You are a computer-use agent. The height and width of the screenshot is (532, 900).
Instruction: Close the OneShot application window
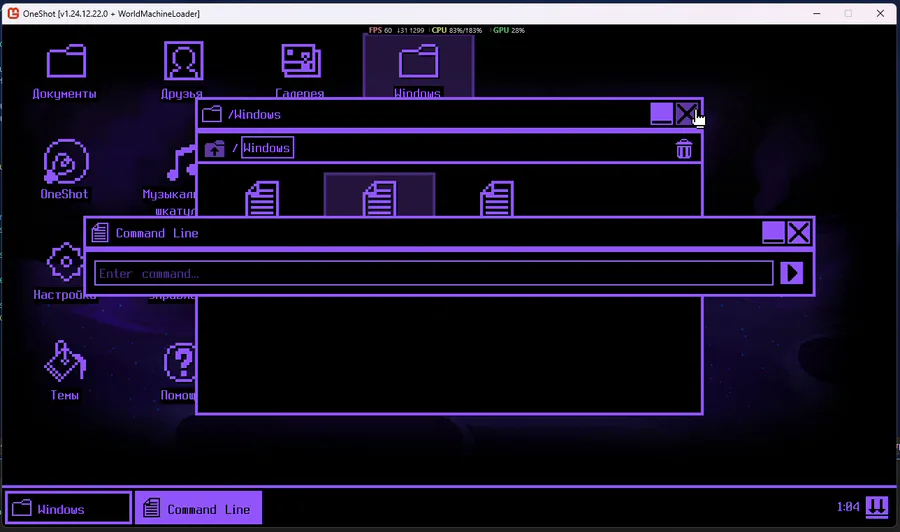[x=880, y=13]
